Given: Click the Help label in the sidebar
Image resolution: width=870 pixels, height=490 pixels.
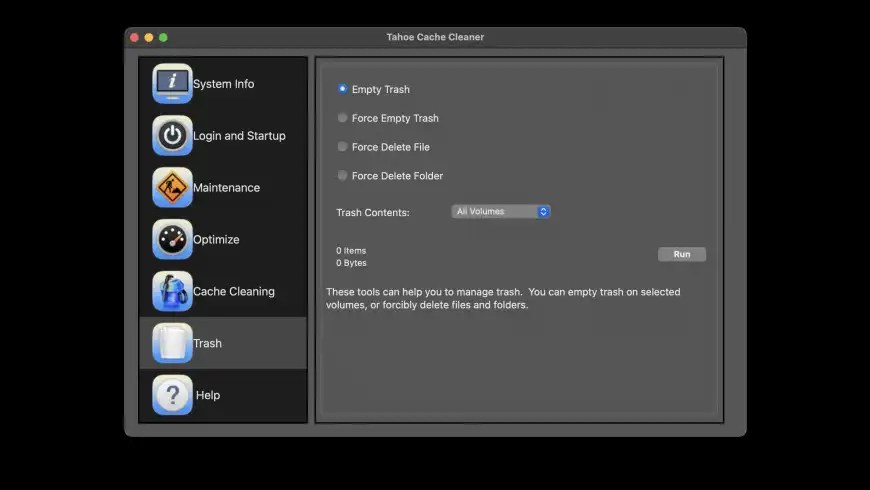Looking at the screenshot, I should 208,395.
